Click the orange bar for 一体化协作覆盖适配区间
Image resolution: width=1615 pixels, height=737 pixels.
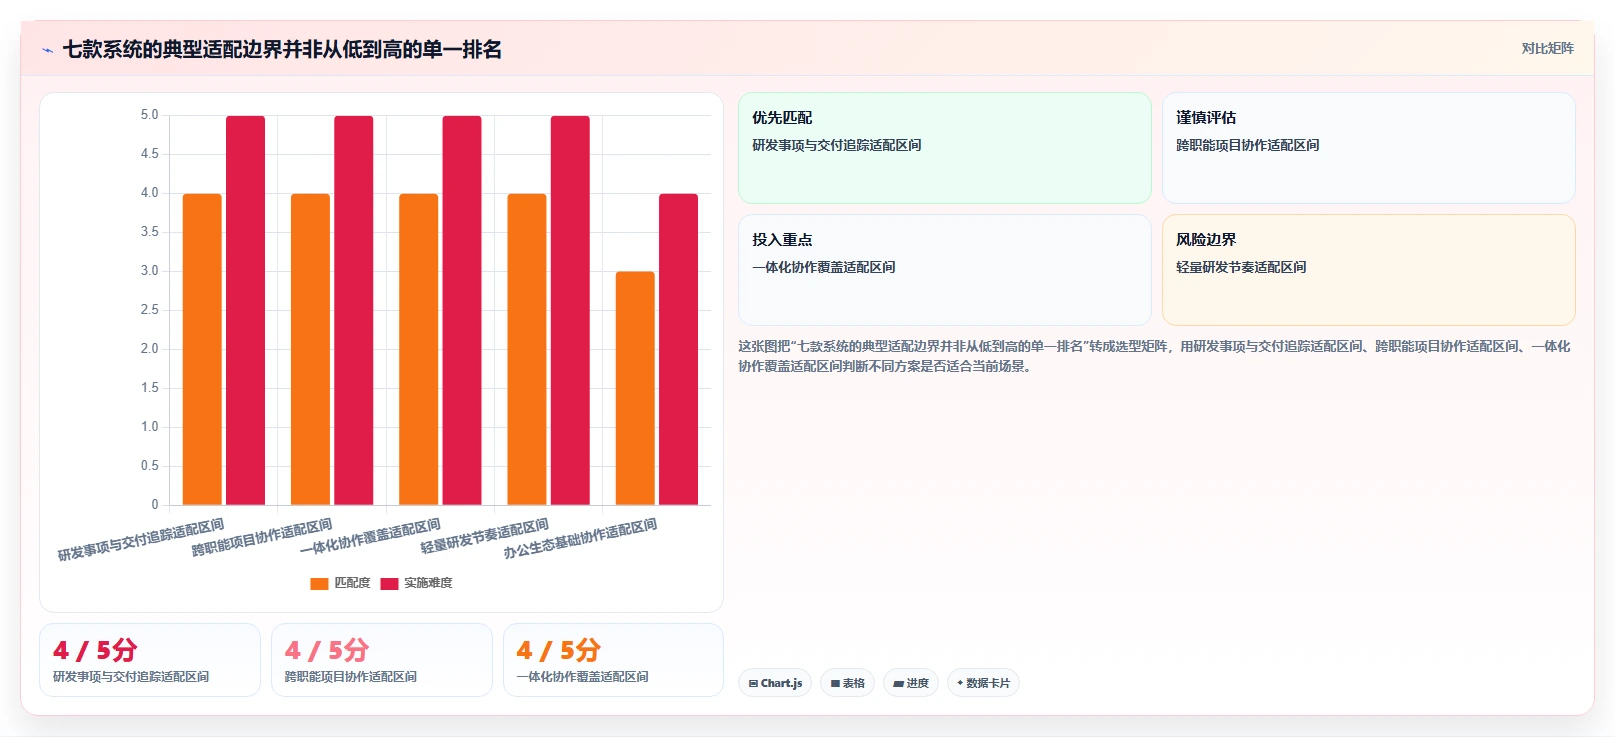point(418,349)
